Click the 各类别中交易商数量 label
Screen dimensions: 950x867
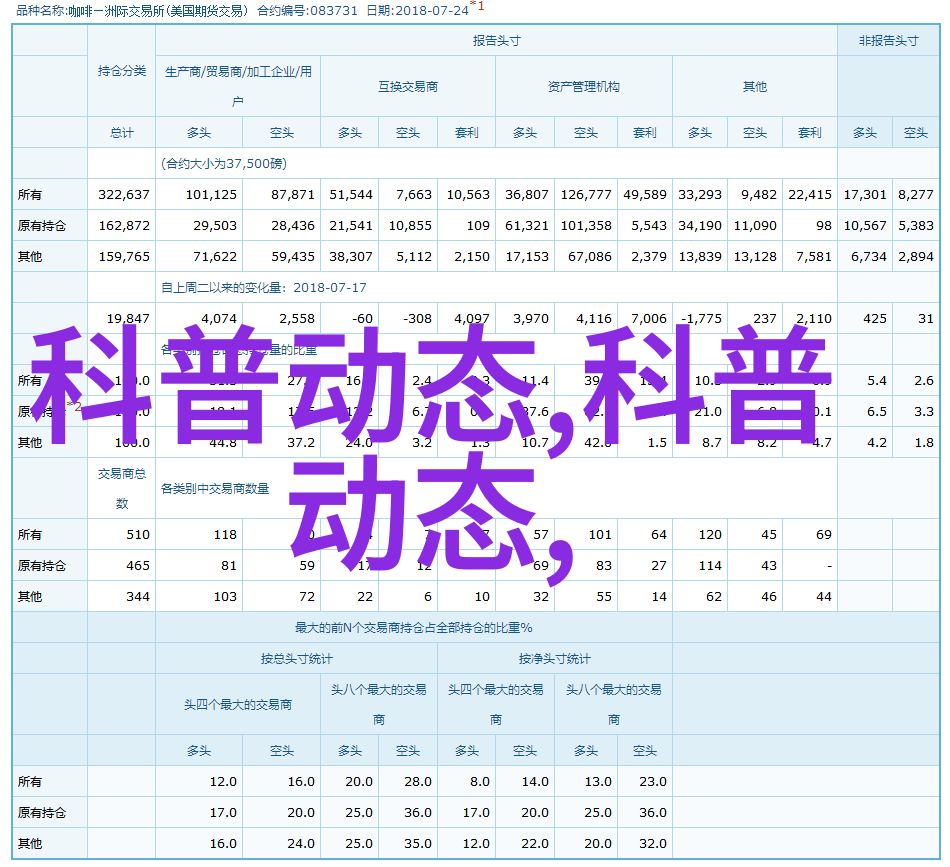215,488
